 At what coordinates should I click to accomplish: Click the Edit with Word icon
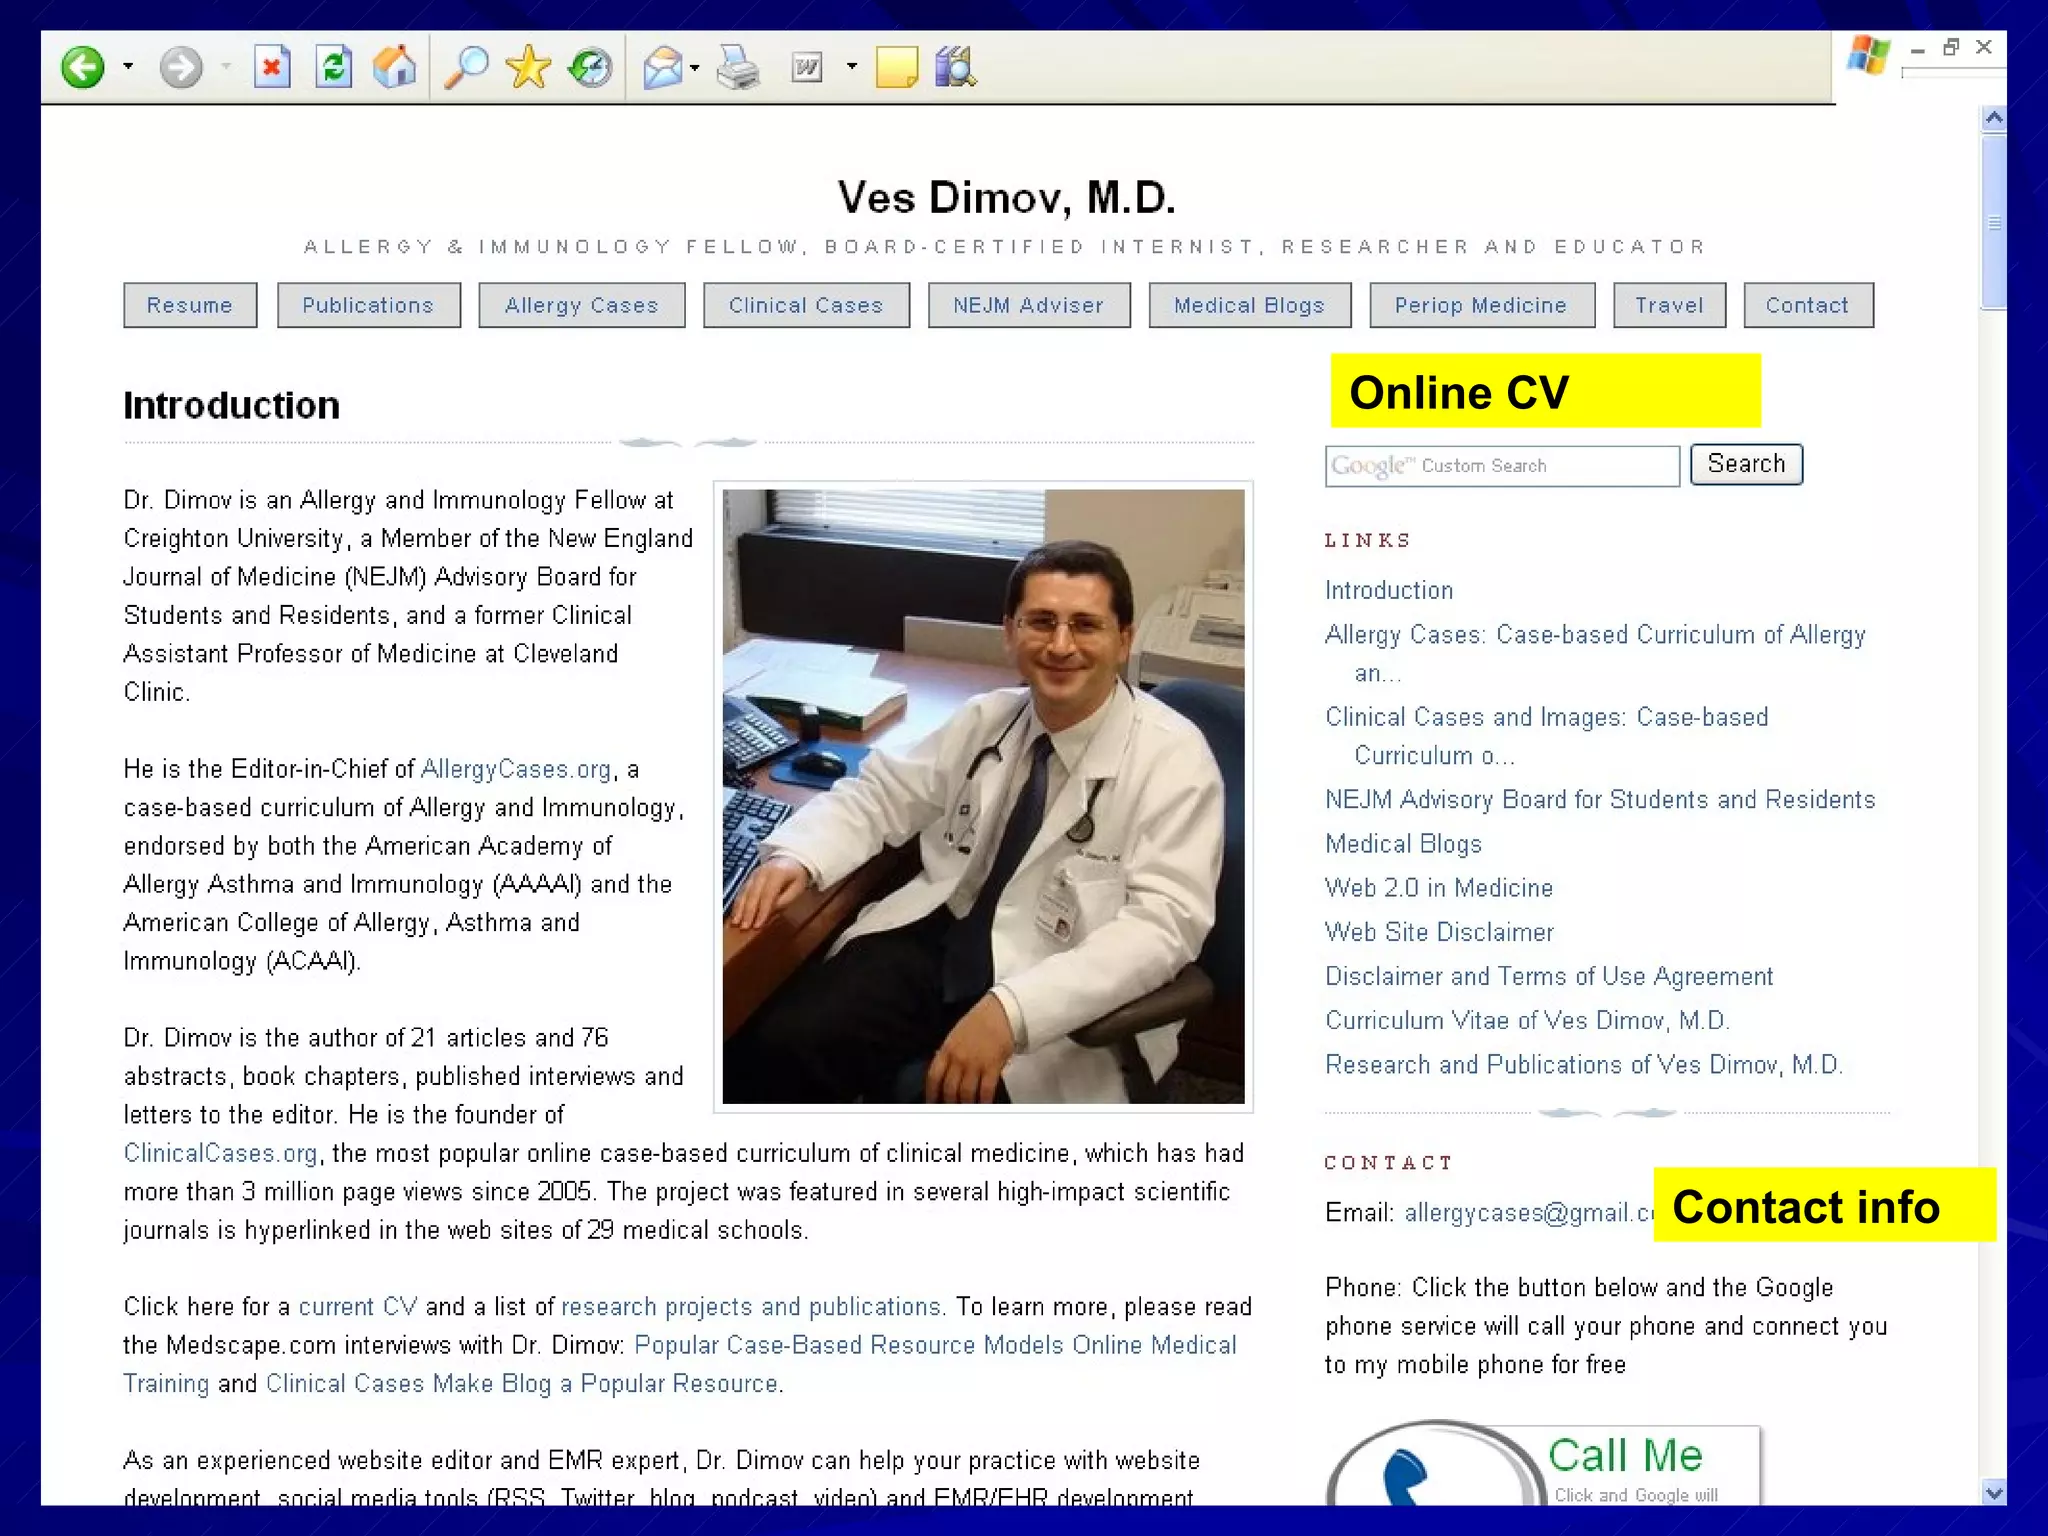click(807, 67)
